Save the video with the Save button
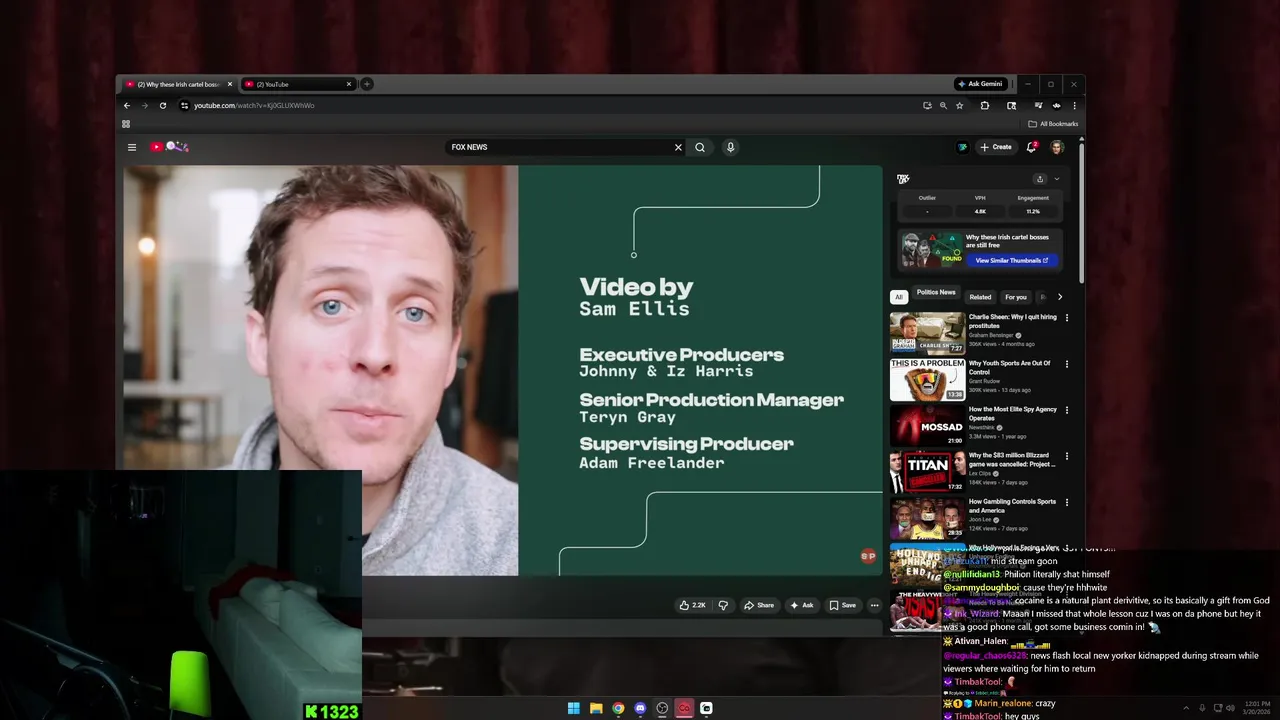The image size is (1280, 720). click(843, 605)
